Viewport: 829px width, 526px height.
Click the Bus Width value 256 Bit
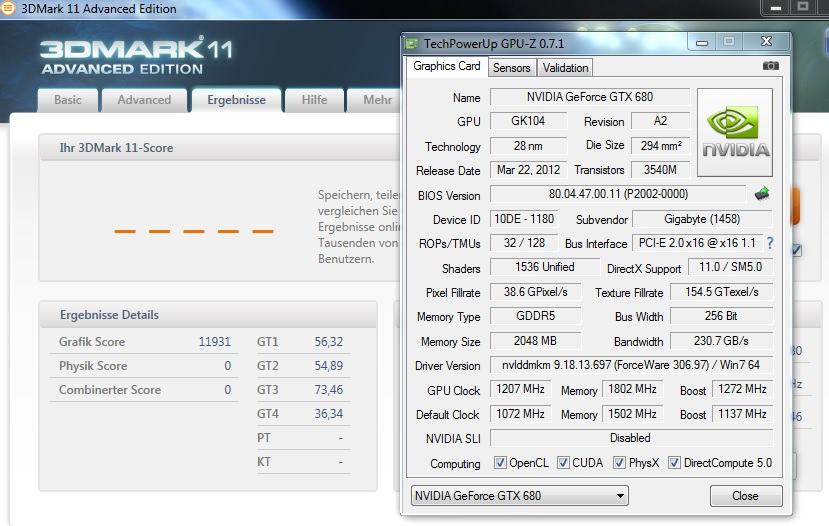(722, 316)
